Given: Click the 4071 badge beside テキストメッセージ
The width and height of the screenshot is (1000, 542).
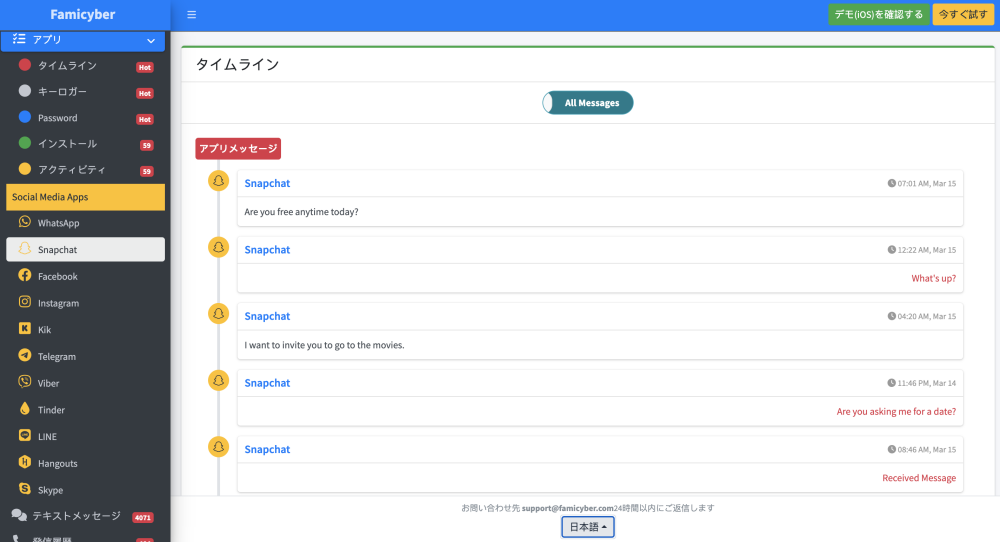Looking at the screenshot, I should [x=142, y=518].
